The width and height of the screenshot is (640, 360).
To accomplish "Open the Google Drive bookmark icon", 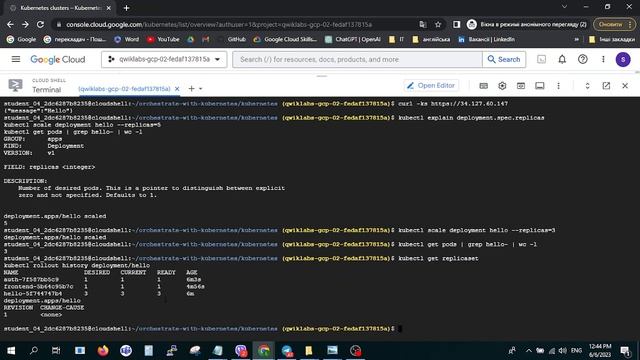I will pos(191,39).
